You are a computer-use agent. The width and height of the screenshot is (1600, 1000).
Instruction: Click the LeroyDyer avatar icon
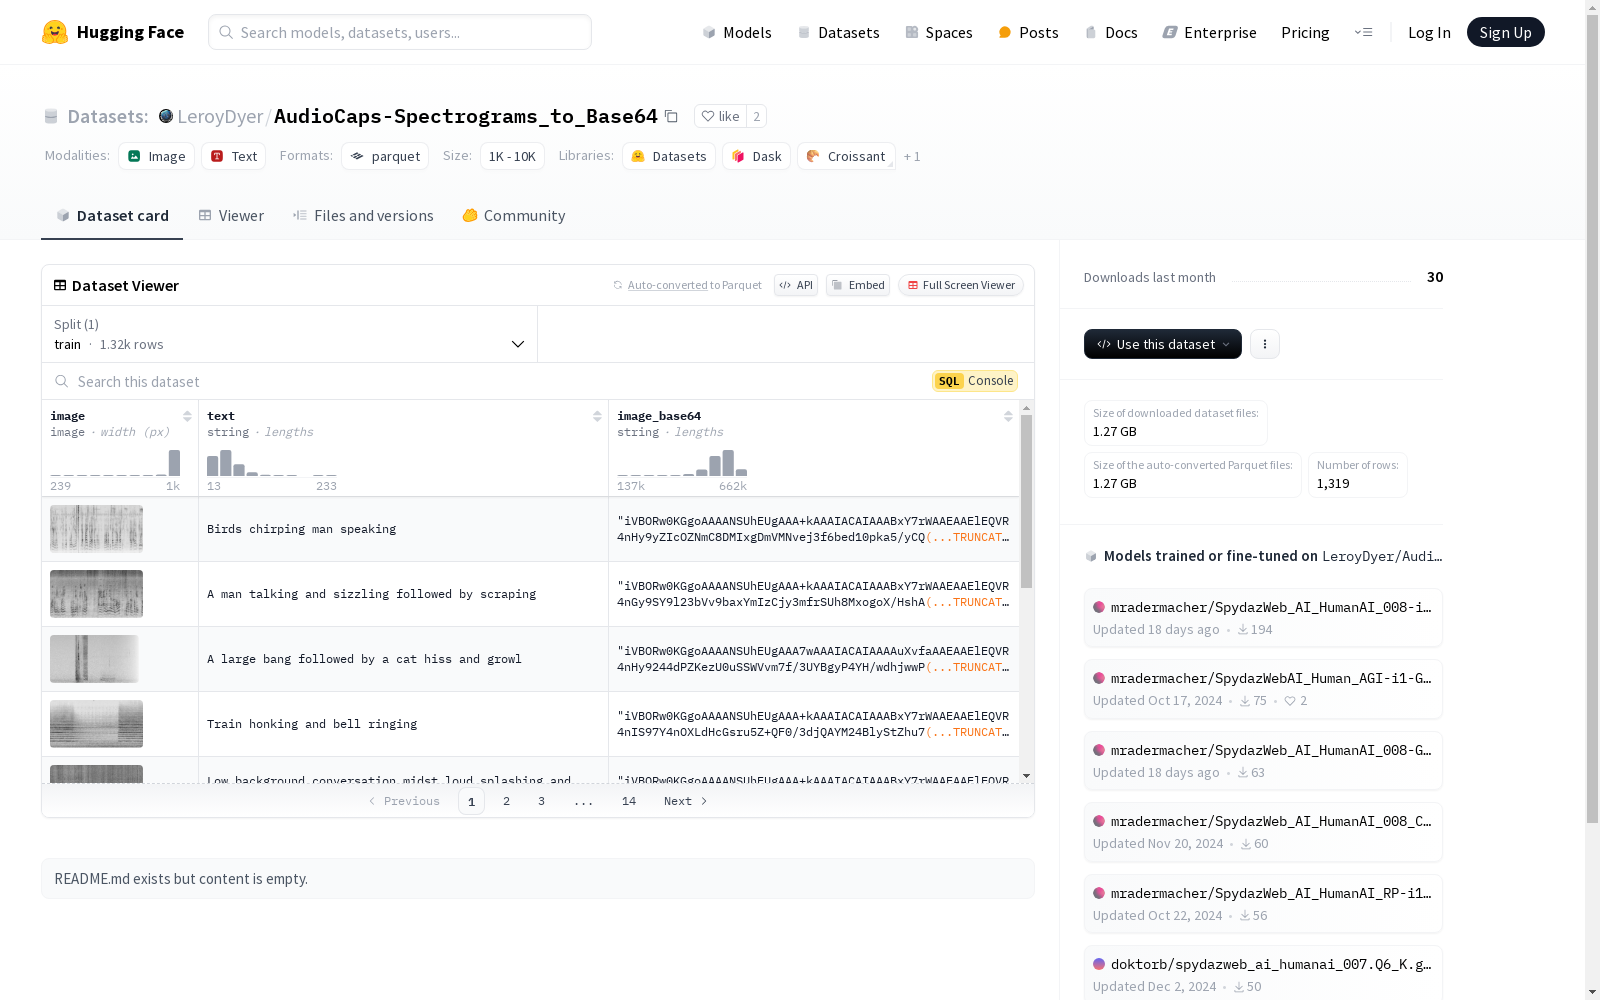click(166, 116)
